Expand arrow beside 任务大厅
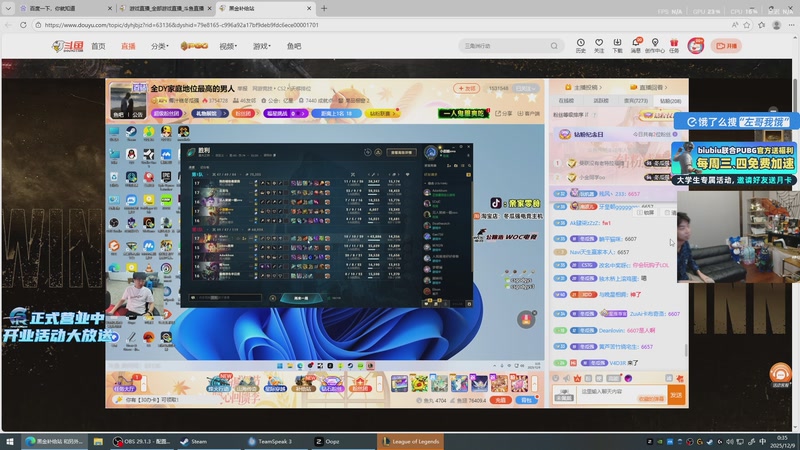The height and width of the screenshot is (450, 800). click(143, 383)
